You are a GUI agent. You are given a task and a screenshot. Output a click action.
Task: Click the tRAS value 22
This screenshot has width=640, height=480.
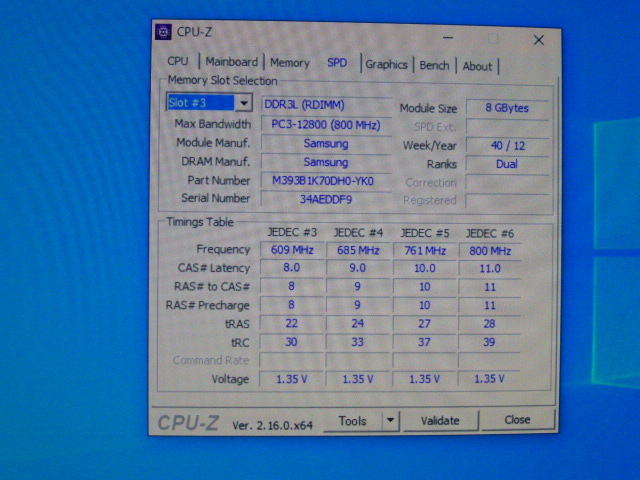[291, 323]
